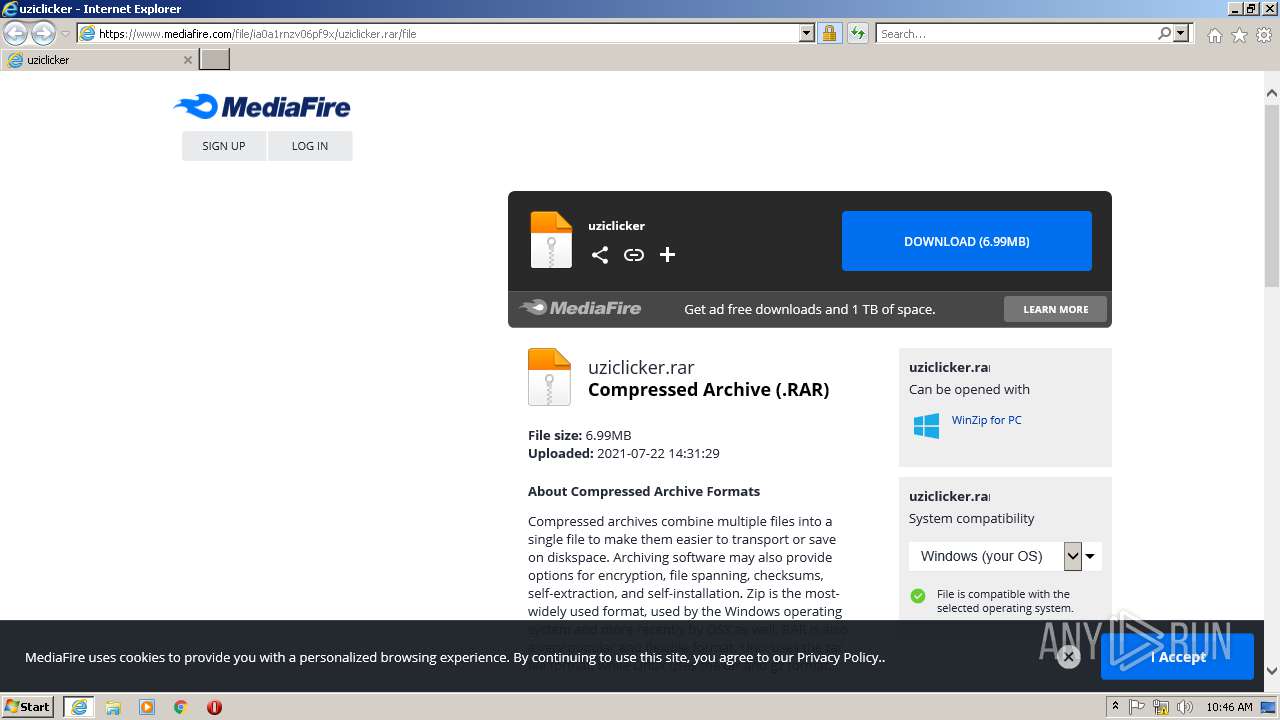1280x720 pixels.
Task: Open the WinZip for PC link
Action: 987,420
